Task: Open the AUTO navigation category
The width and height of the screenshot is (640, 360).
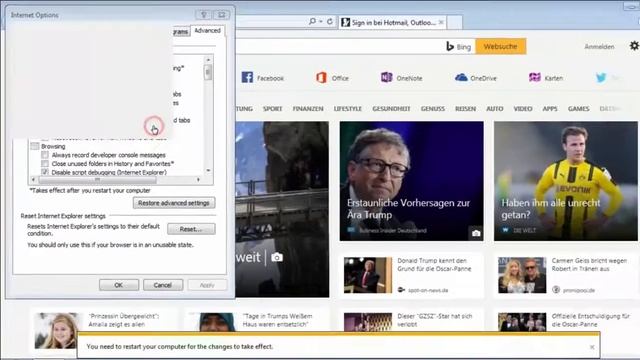Action: (x=495, y=109)
